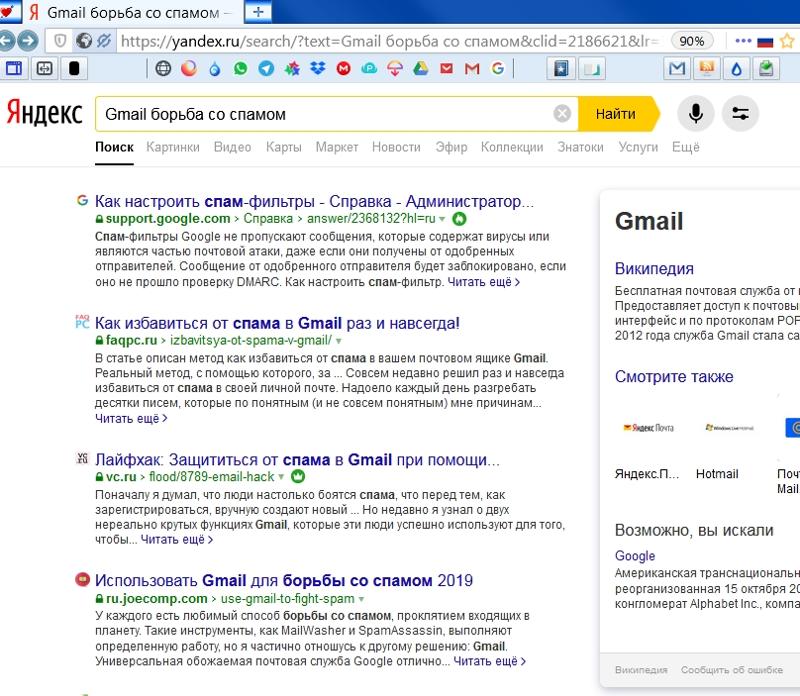The width and height of the screenshot is (800, 696).
Task: Open the globe bookmark in bookmarks toolbar
Action: click(x=163, y=68)
